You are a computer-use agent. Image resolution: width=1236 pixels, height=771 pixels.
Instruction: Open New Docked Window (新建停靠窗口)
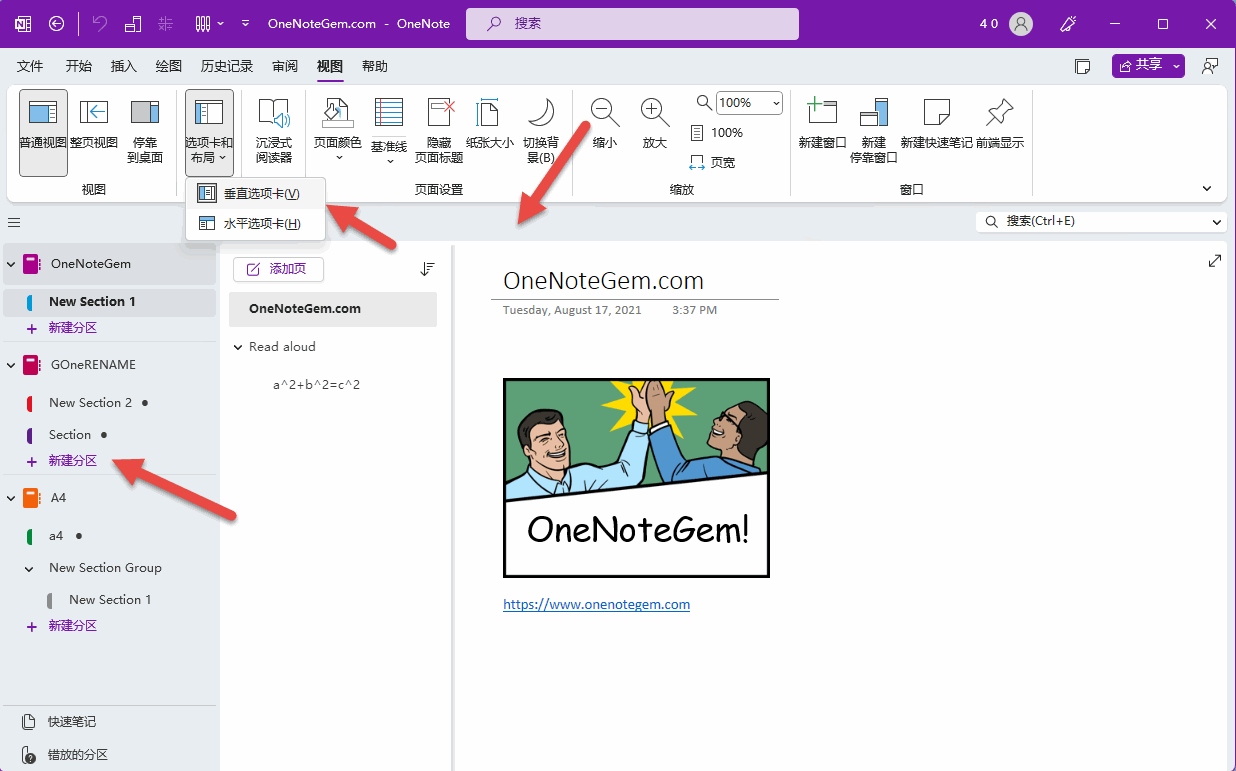[873, 132]
